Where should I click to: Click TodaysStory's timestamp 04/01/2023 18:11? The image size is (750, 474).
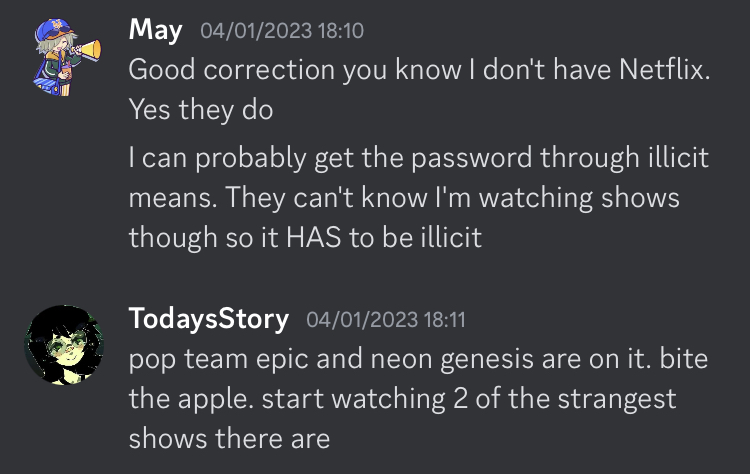tap(386, 320)
